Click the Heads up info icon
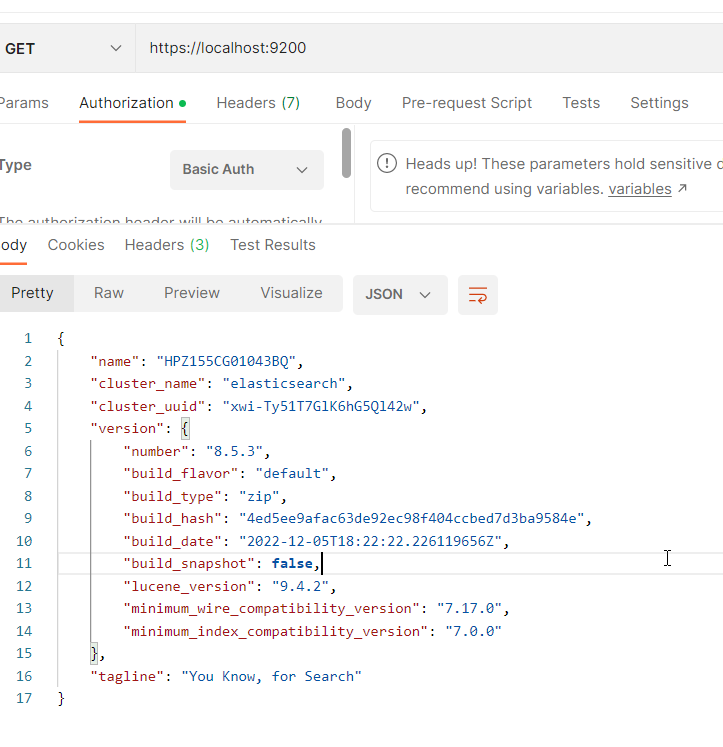 [387, 164]
